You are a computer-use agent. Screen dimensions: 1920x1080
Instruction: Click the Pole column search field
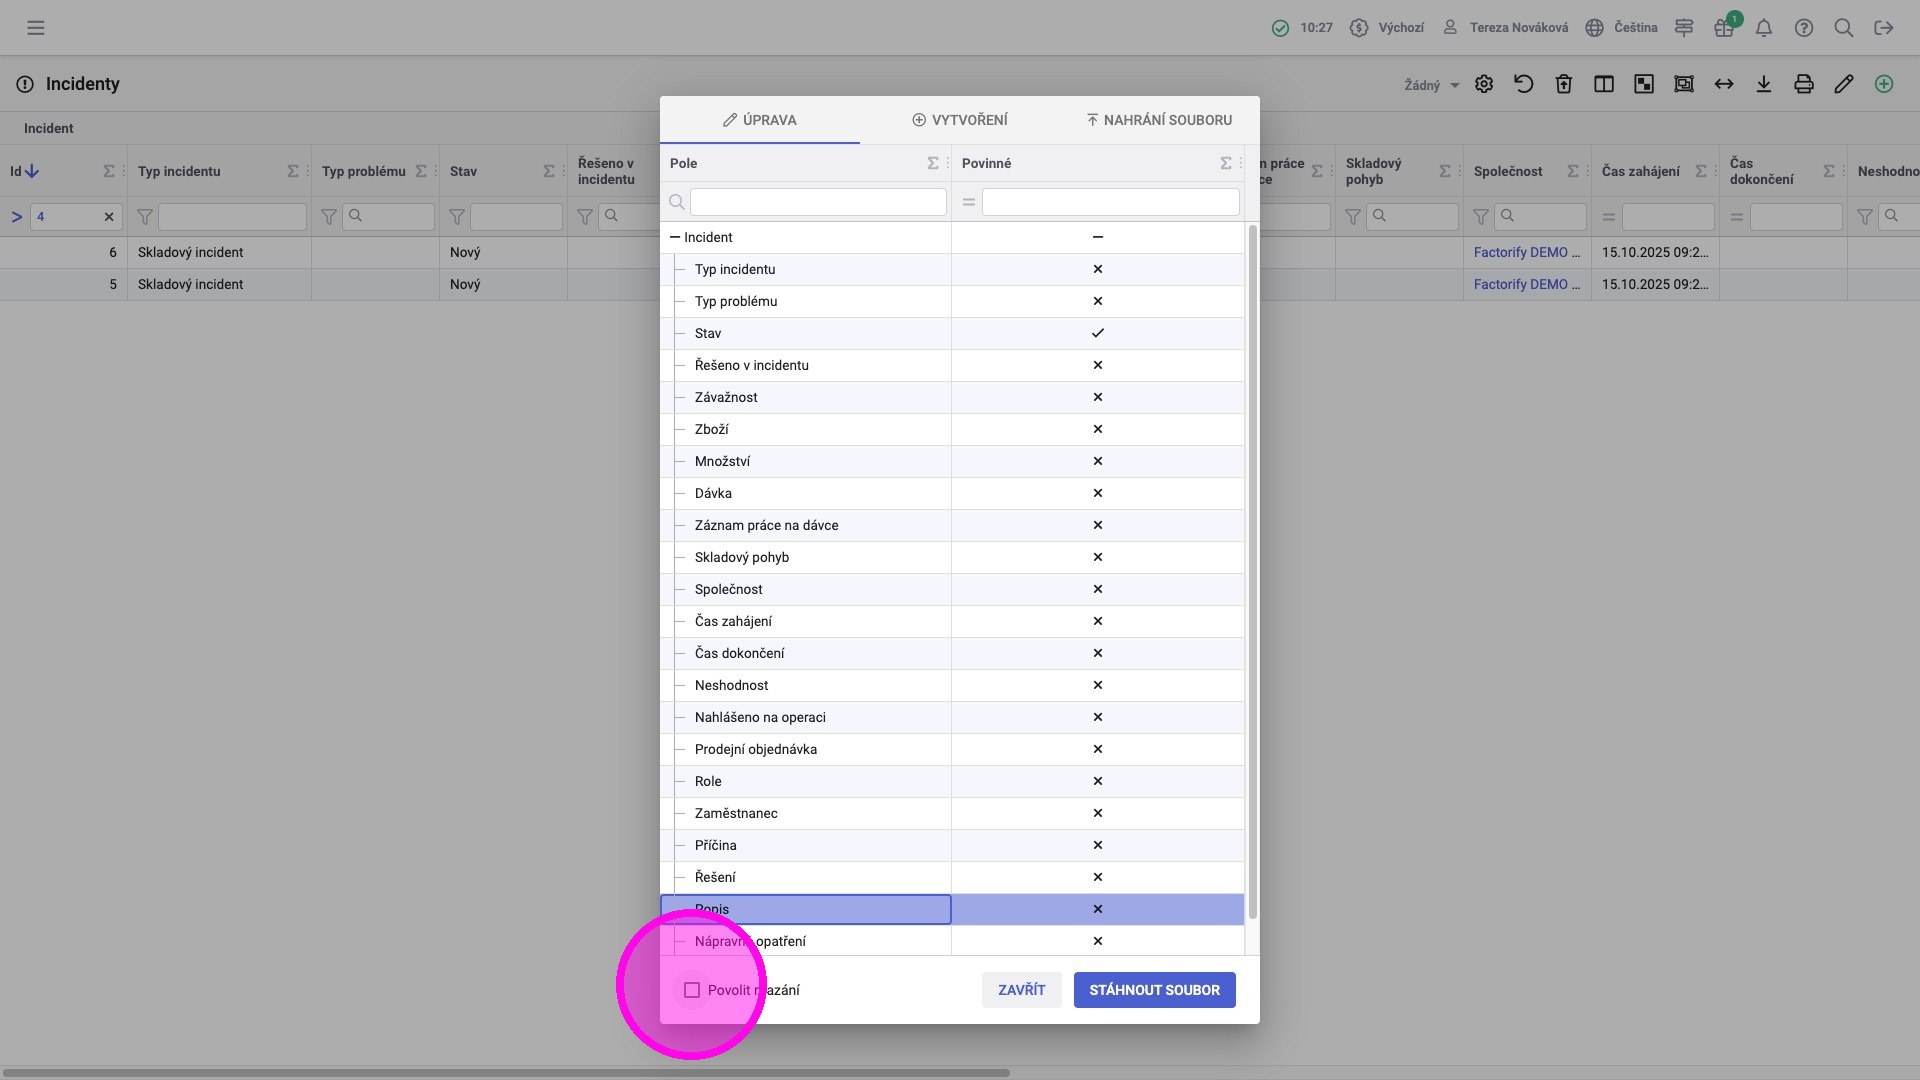[x=818, y=202]
